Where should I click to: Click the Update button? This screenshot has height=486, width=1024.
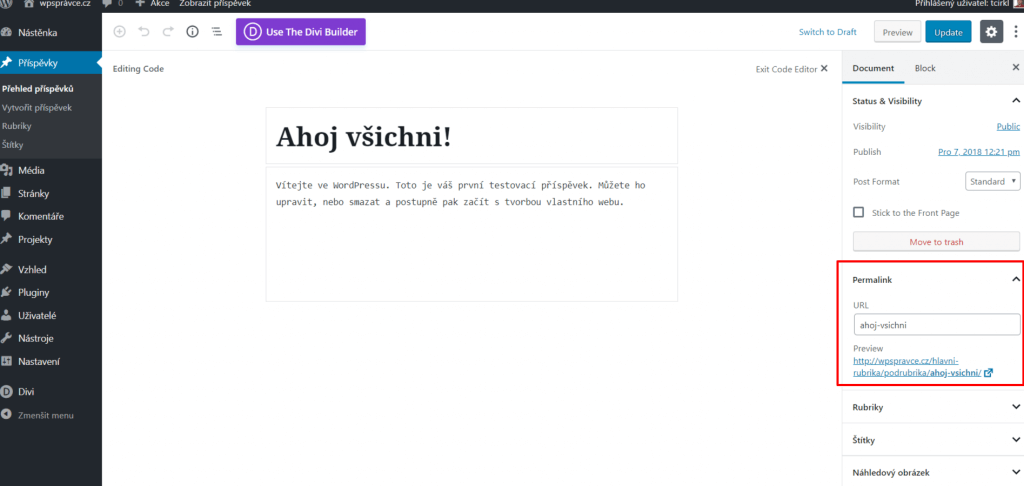pos(948,32)
